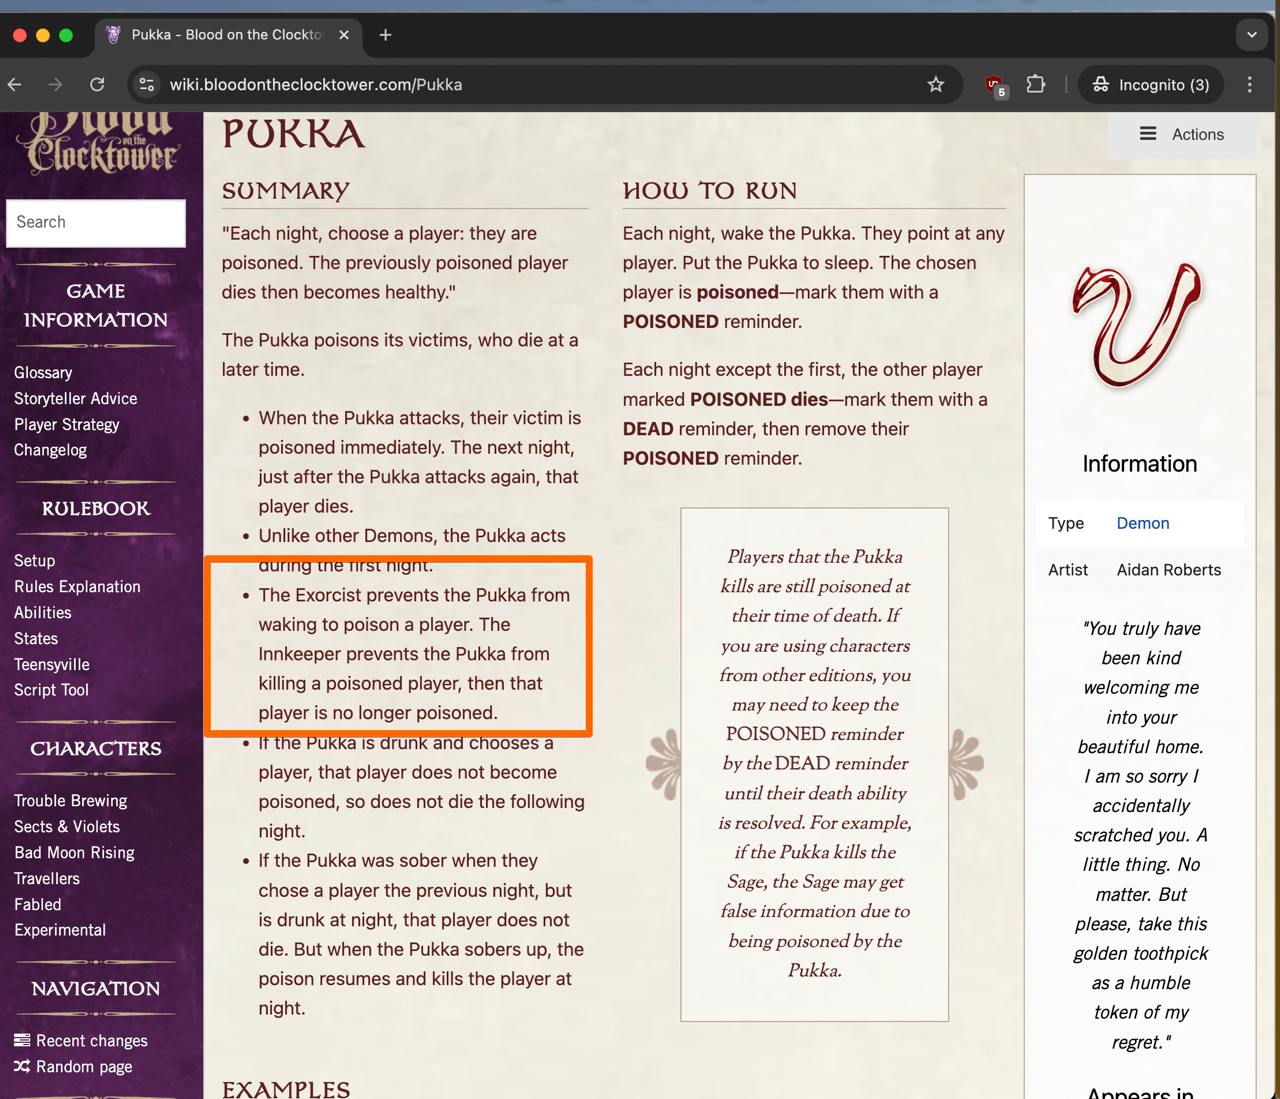Viewport: 1280px width, 1099px height.
Task: Go back with the back arrow
Action: click(x=15, y=85)
